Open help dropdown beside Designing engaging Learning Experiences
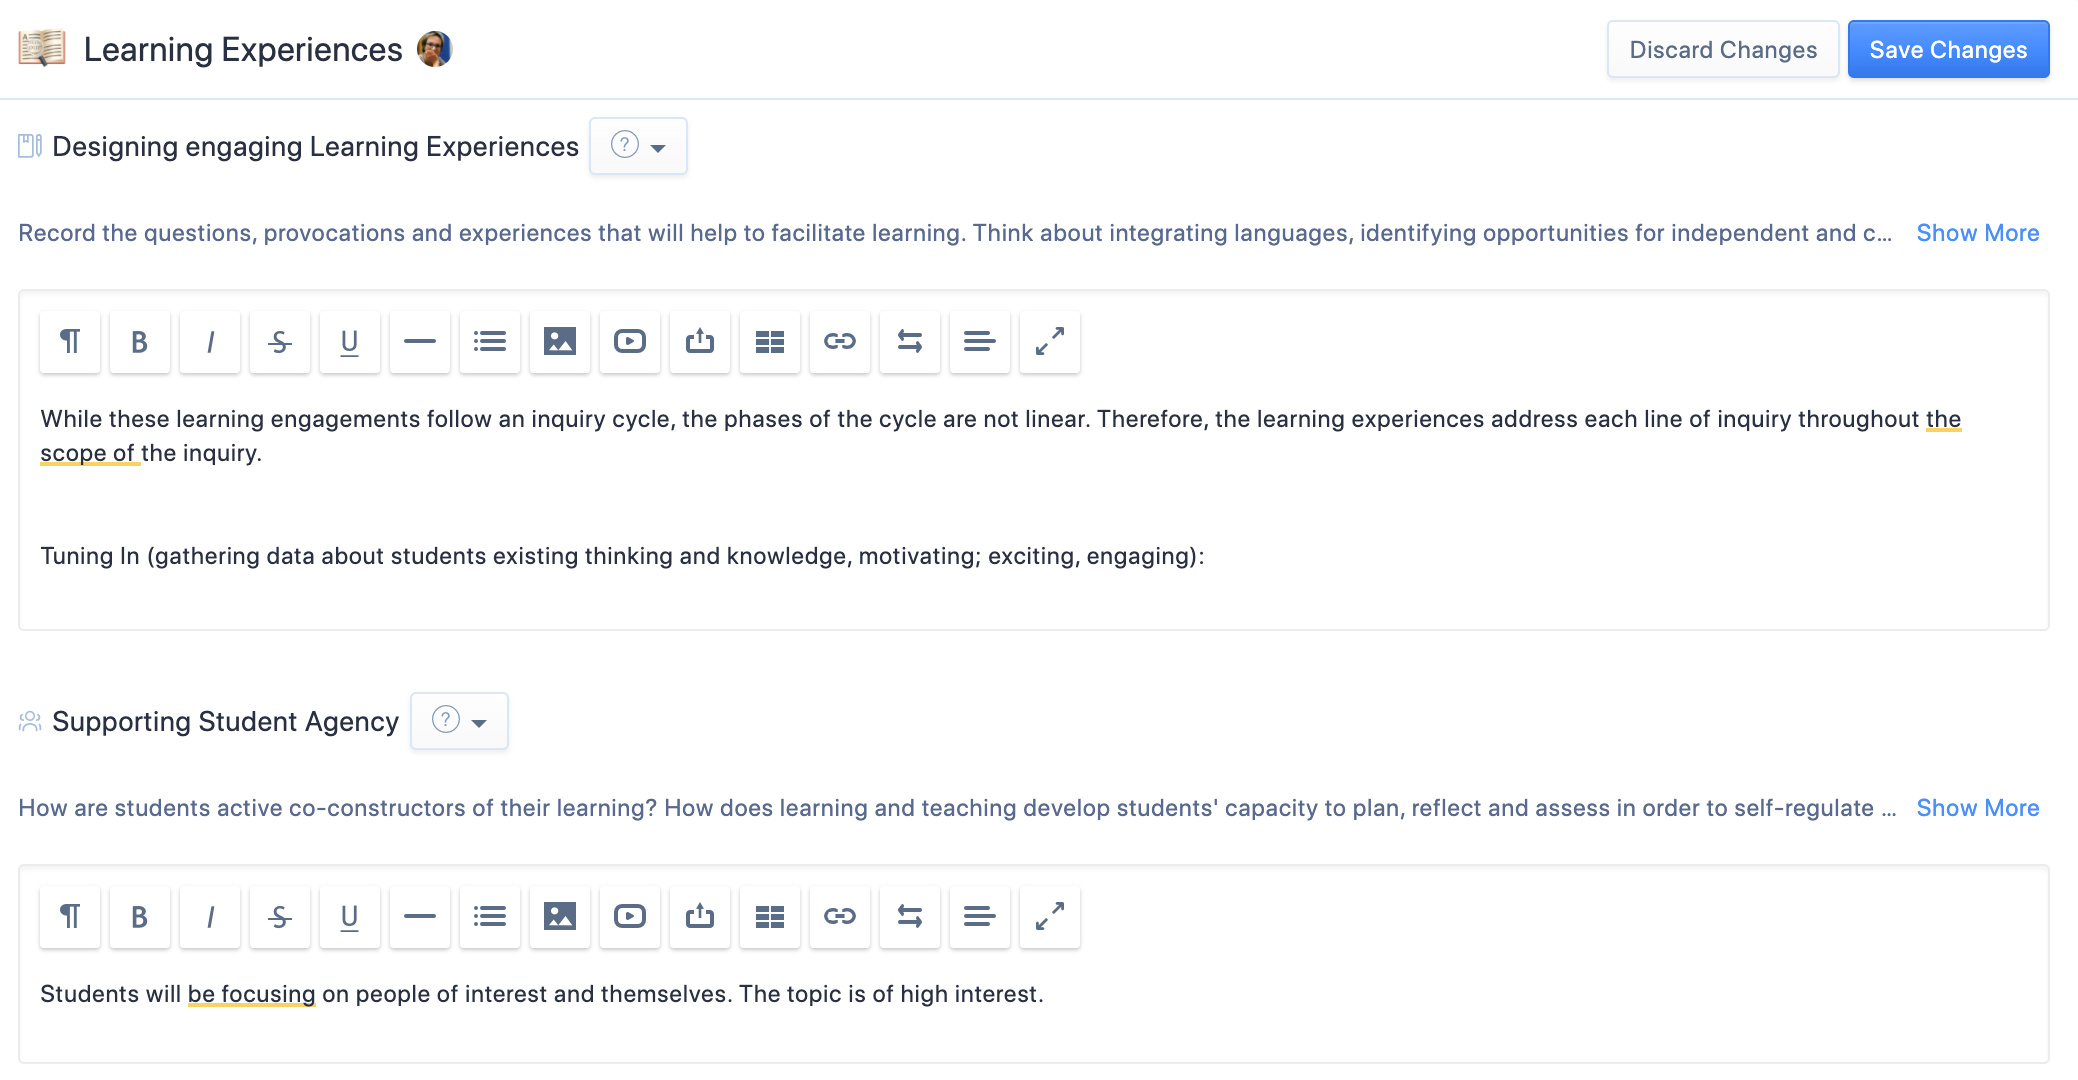Screen dimensions: 2078x1080 [638, 147]
